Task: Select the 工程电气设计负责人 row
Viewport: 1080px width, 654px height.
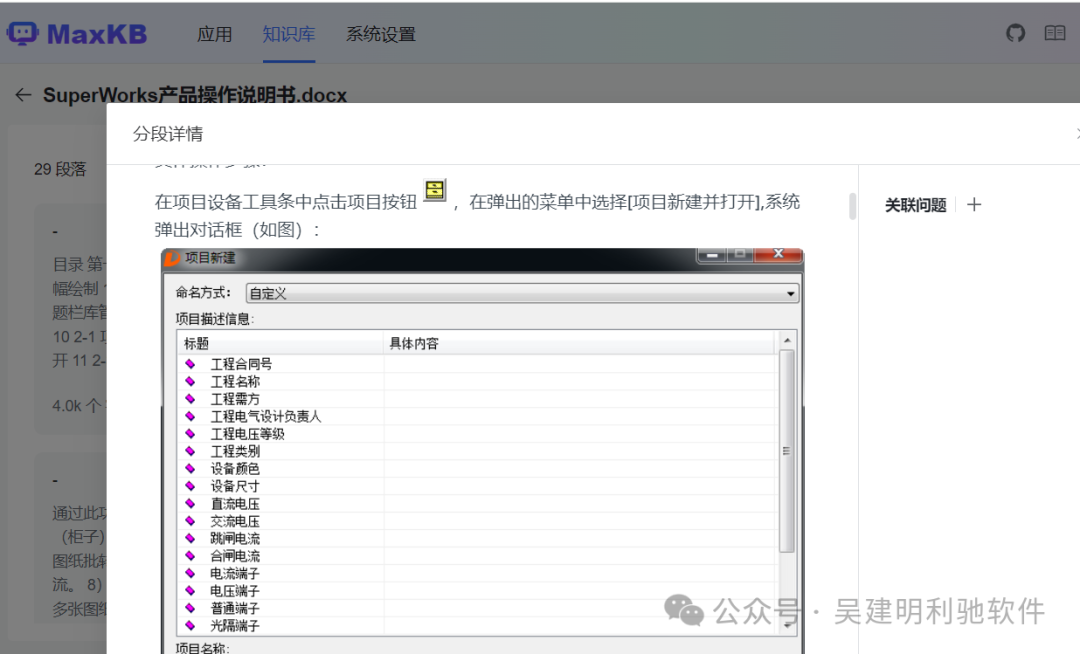Action: tap(477, 416)
